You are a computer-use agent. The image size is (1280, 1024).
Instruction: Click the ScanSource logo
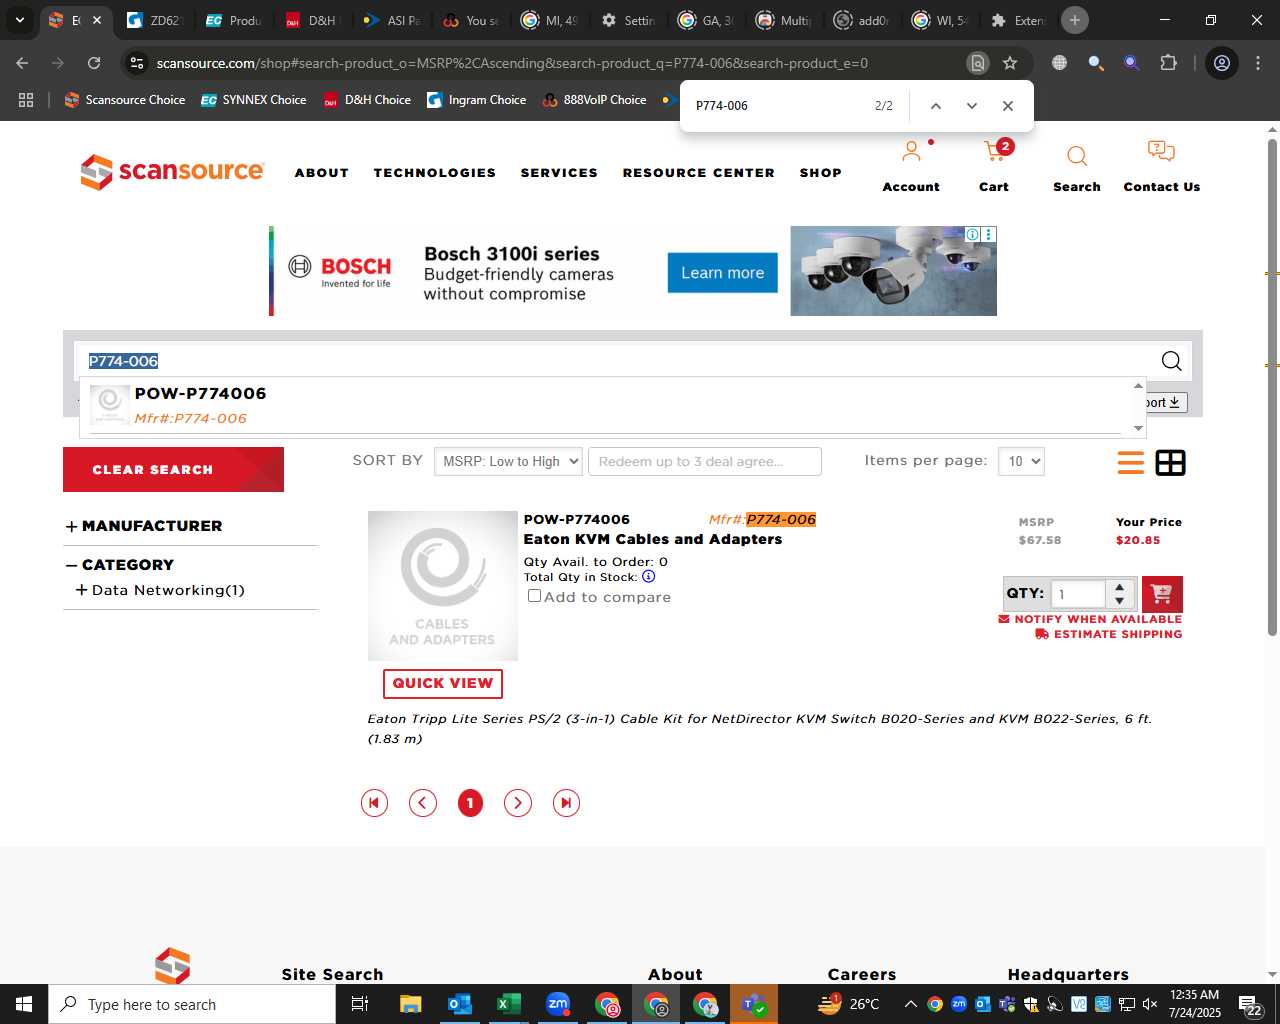pyautogui.click(x=172, y=172)
